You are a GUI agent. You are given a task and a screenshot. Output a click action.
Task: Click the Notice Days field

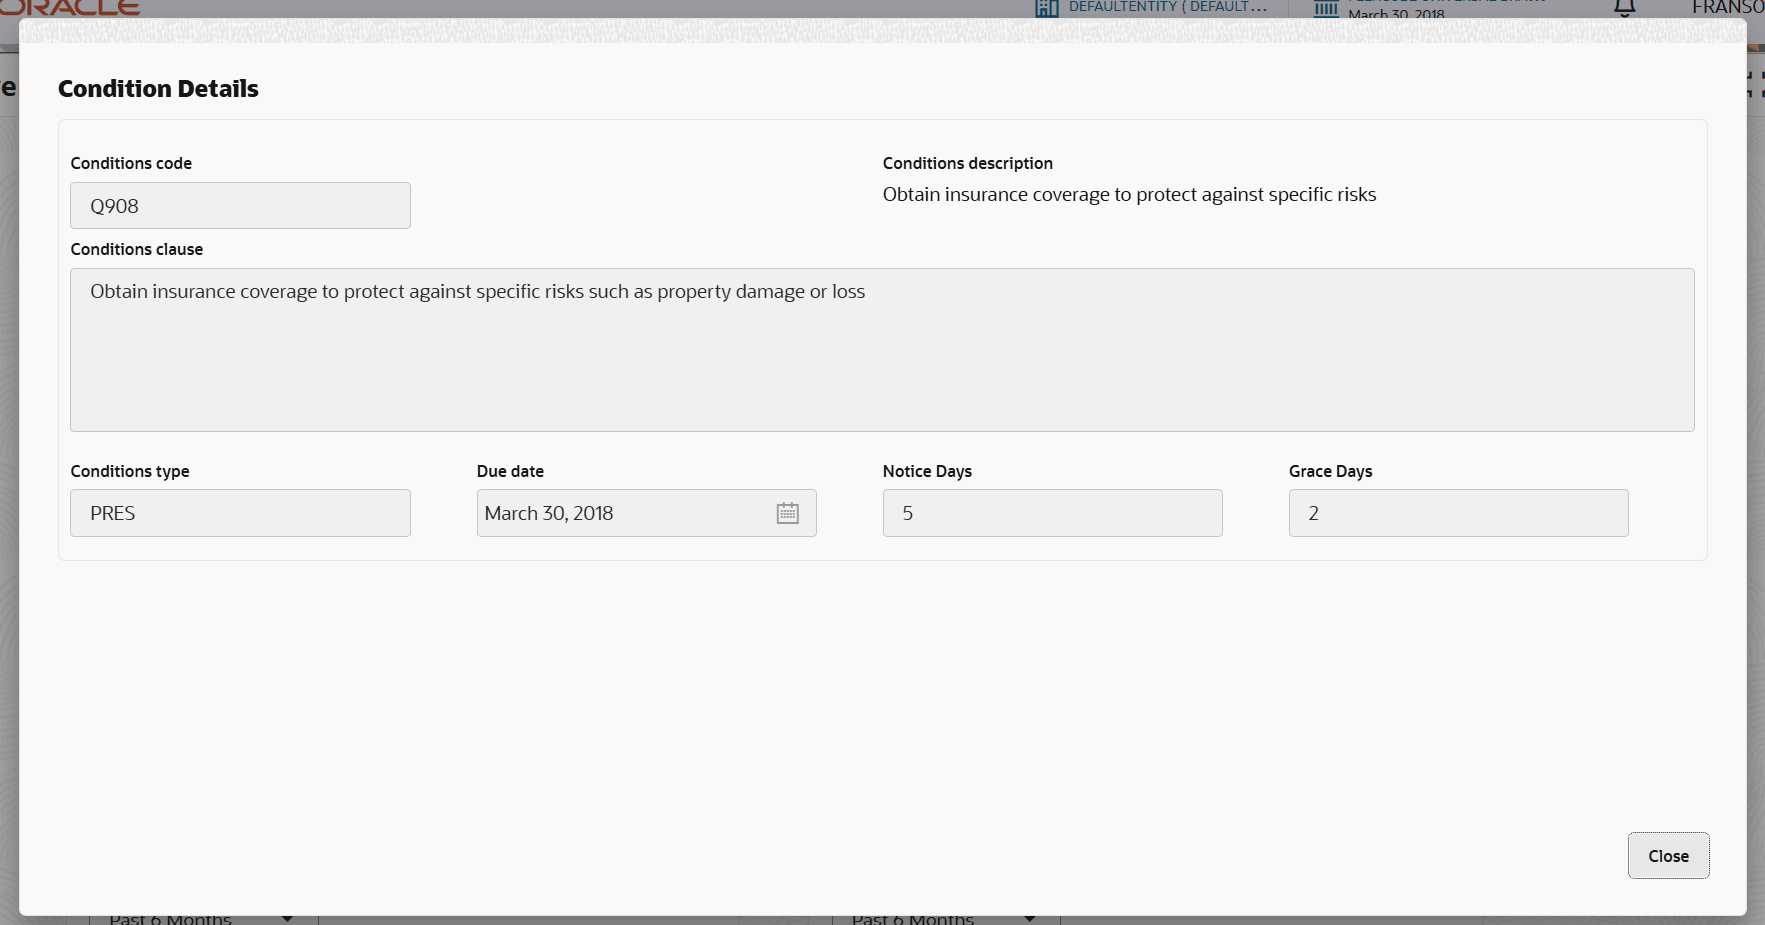1052,513
